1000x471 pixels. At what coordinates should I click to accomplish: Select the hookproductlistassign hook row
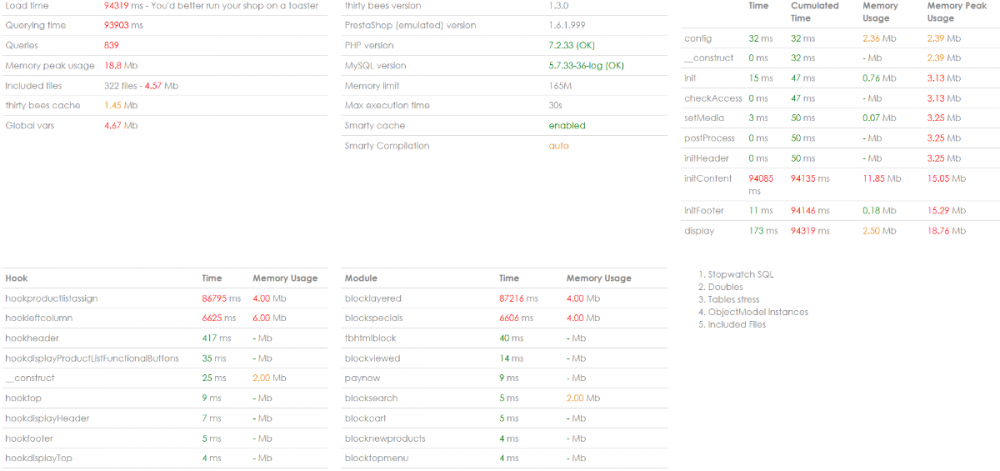pyautogui.click(x=51, y=298)
